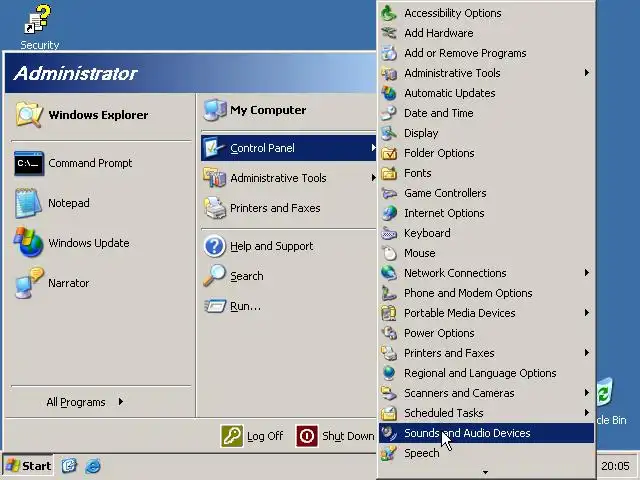Screen dimensions: 640x480
Task: Click the Log Off button
Action: (x=251, y=436)
